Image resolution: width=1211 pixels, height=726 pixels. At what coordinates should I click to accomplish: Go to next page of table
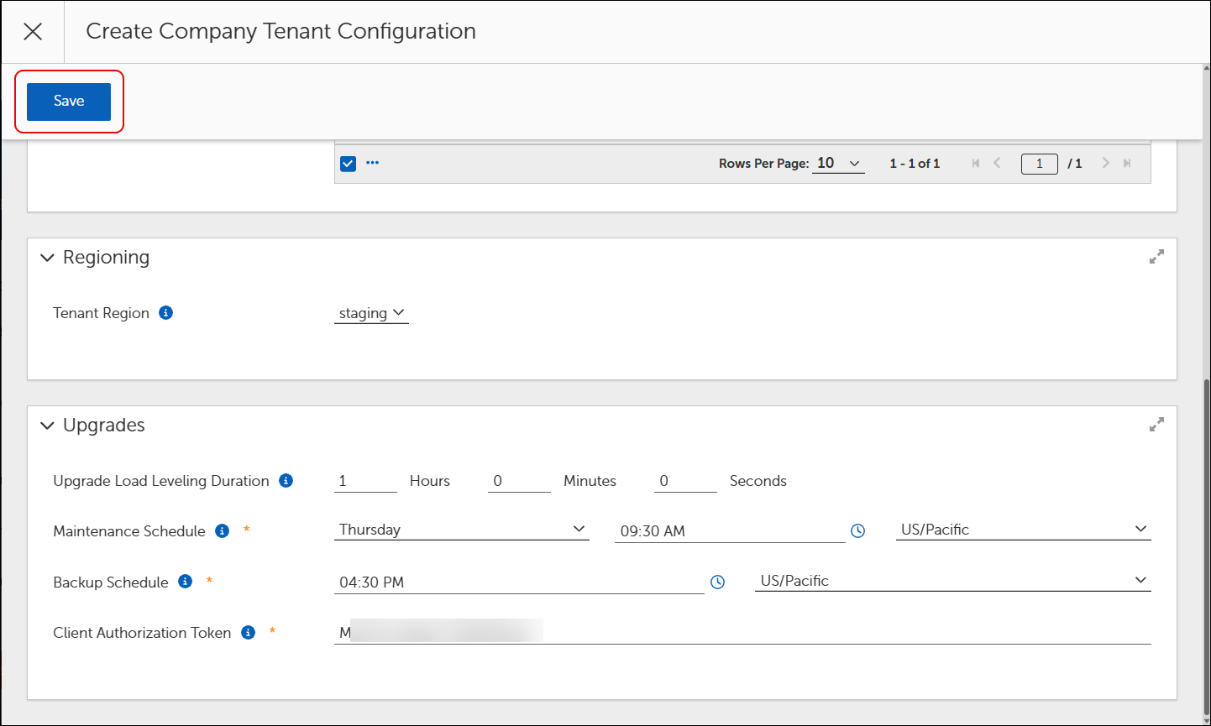[1106, 163]
